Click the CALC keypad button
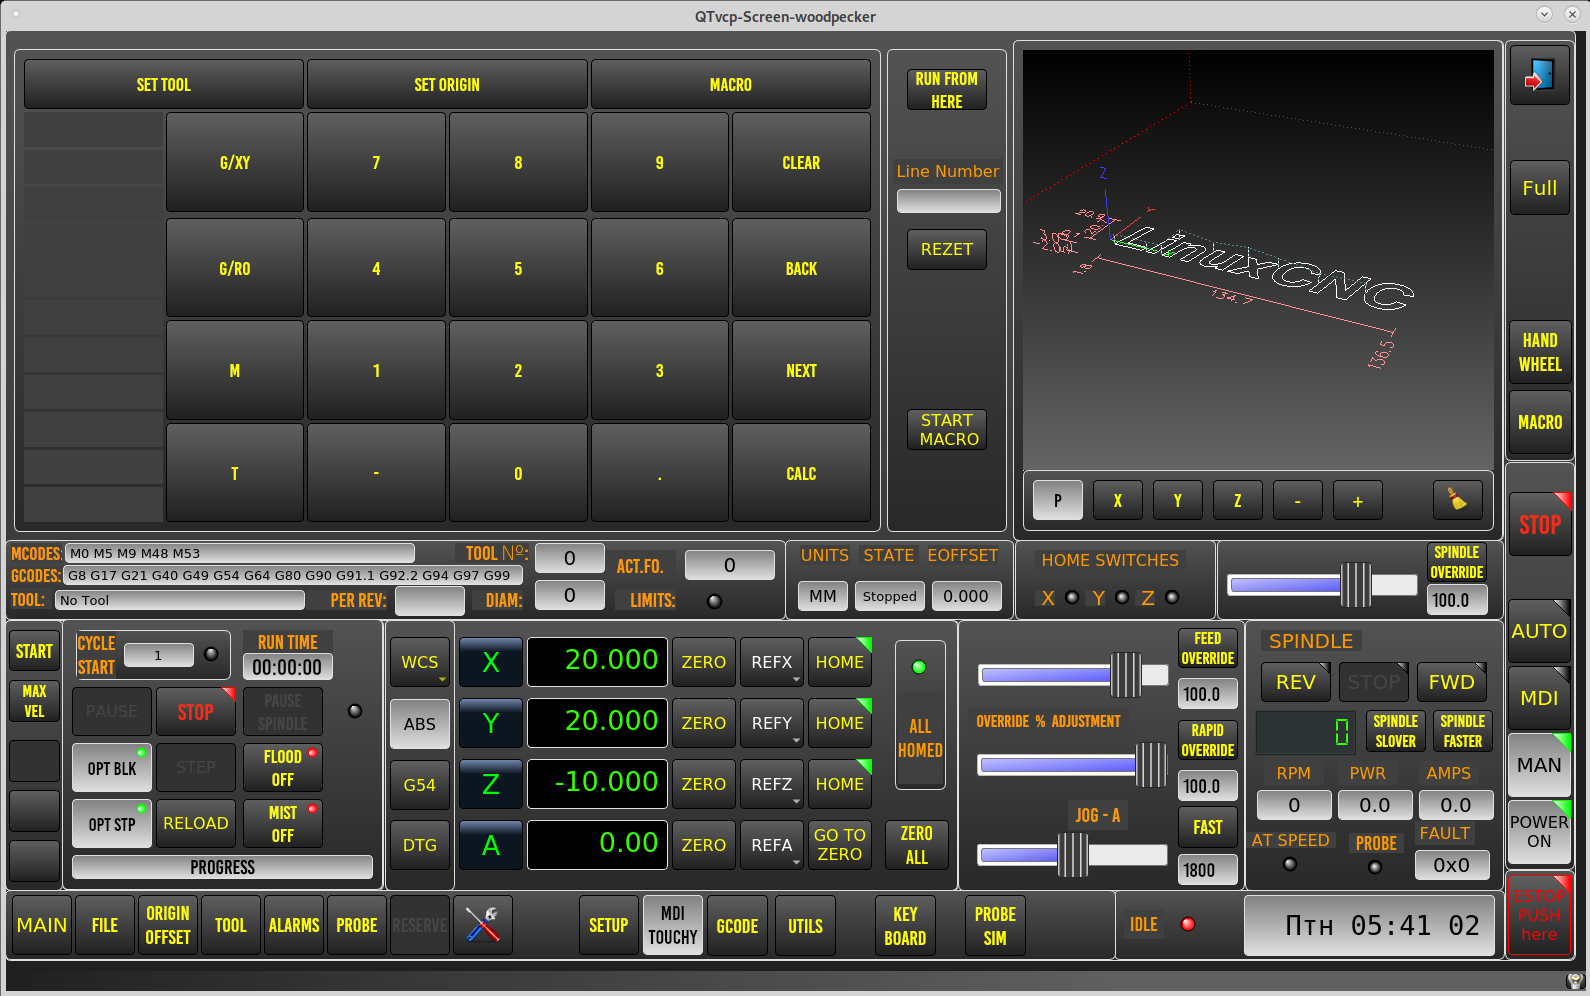Viewport: 1590px width, 996px height. [x=801, y=473]
